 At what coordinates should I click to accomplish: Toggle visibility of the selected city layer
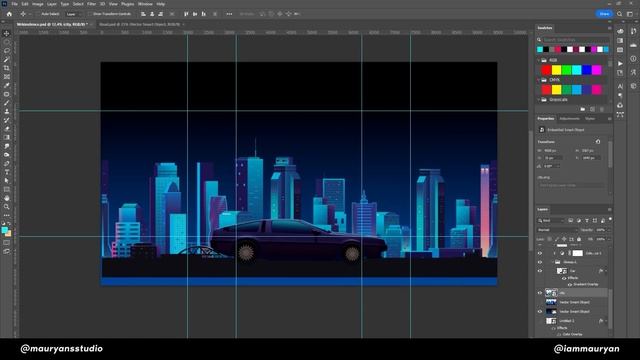pyautogui.click(x=540, y=293)
